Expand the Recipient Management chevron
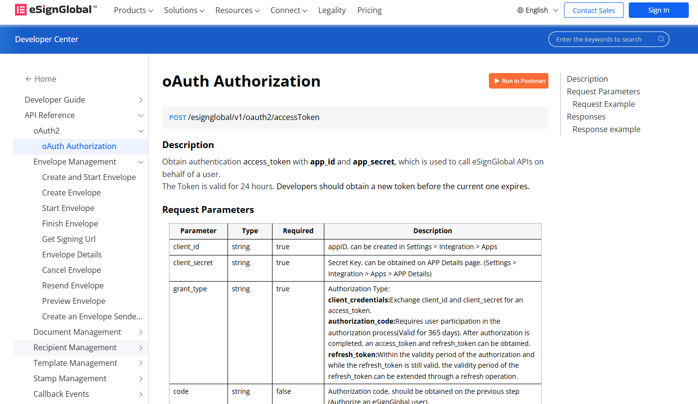 (x=141, y=348)
